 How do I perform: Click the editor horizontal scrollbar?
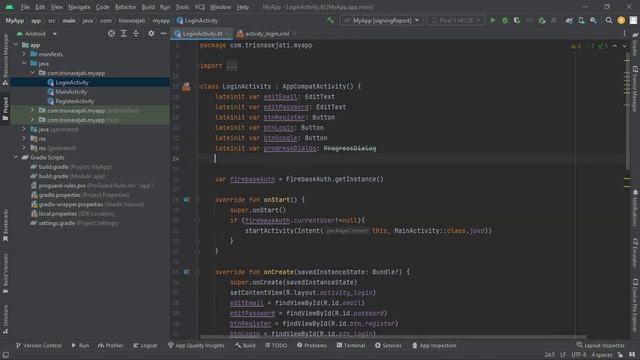click(393, 337)
